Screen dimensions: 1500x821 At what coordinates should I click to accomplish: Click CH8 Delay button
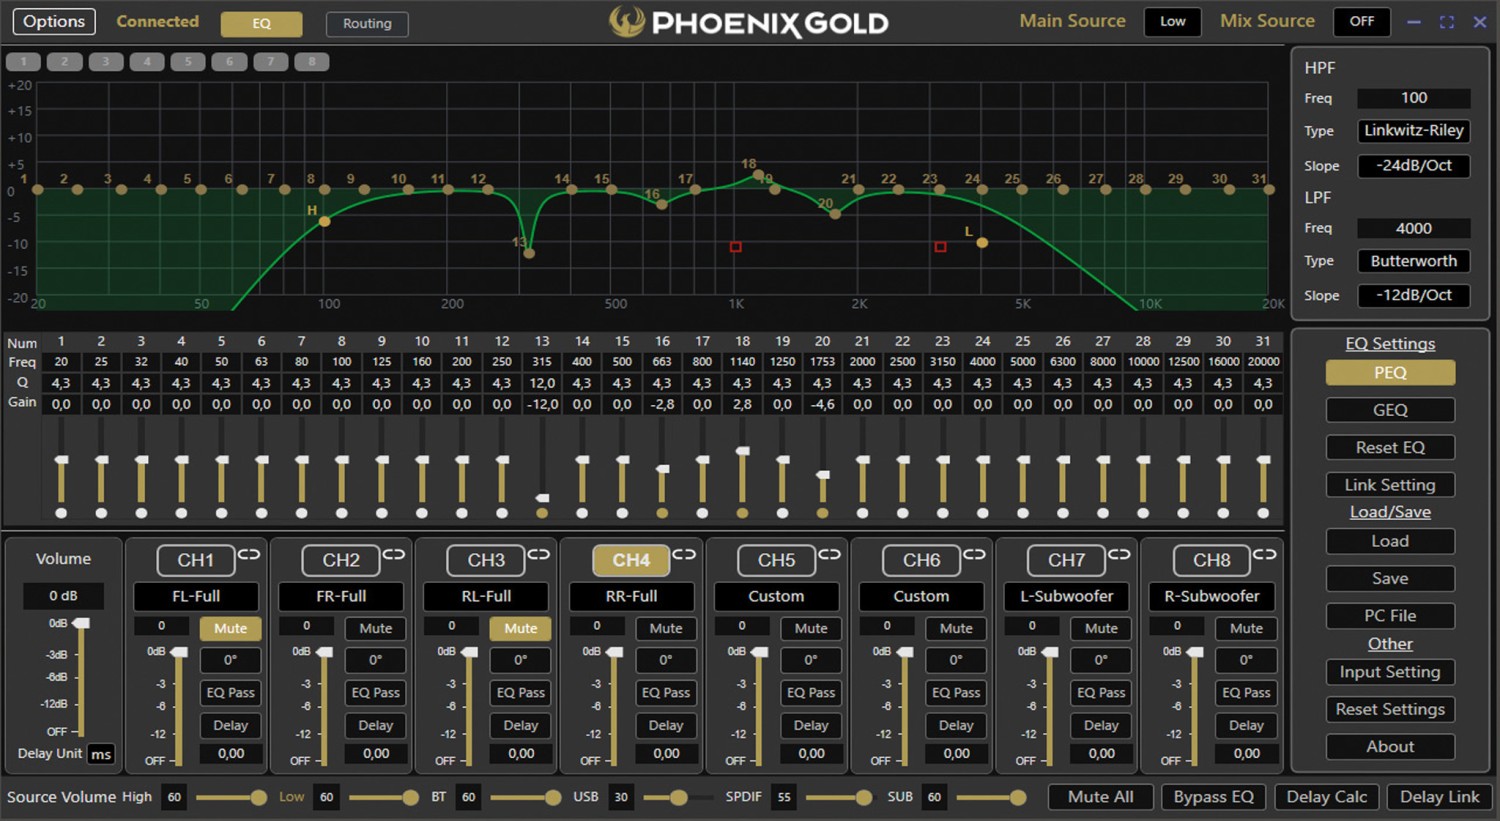pyautogui.click(x=1246, y=725)
